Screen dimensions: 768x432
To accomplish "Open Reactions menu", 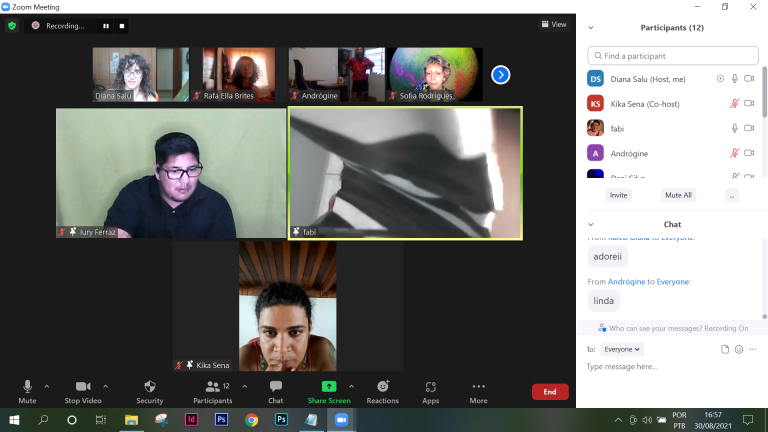I will click(x=383, y=392).
